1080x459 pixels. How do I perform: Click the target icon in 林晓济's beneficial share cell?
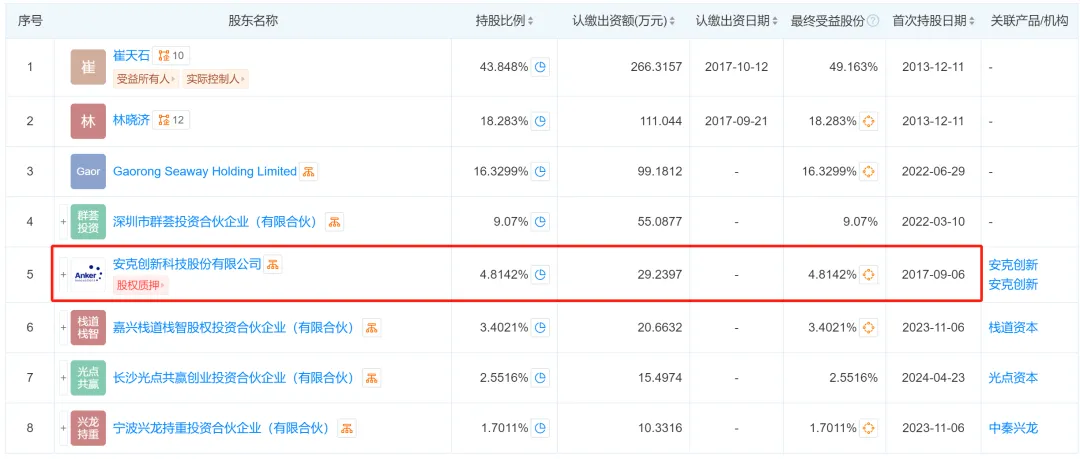[869, 121]
